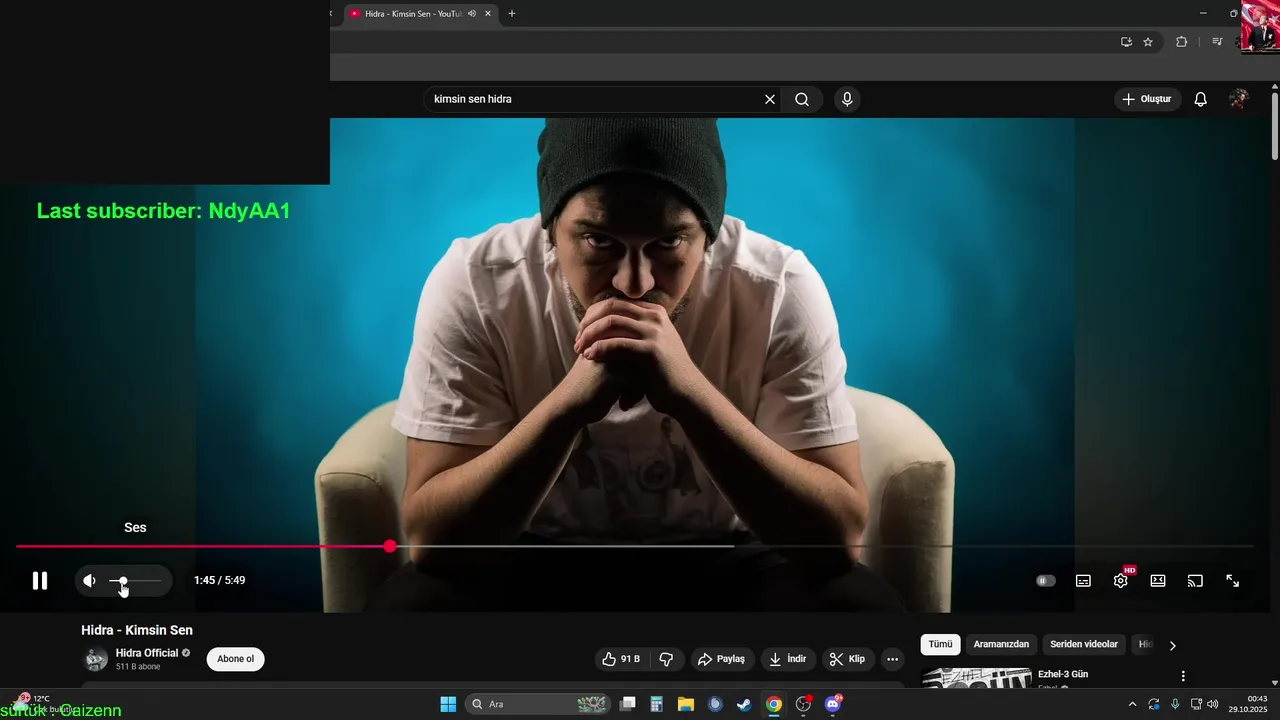Viewport: 1280px width, 720px height.
Task: Close the Hidra - Kimsin Sen browser tab
Action: (488, 14)
